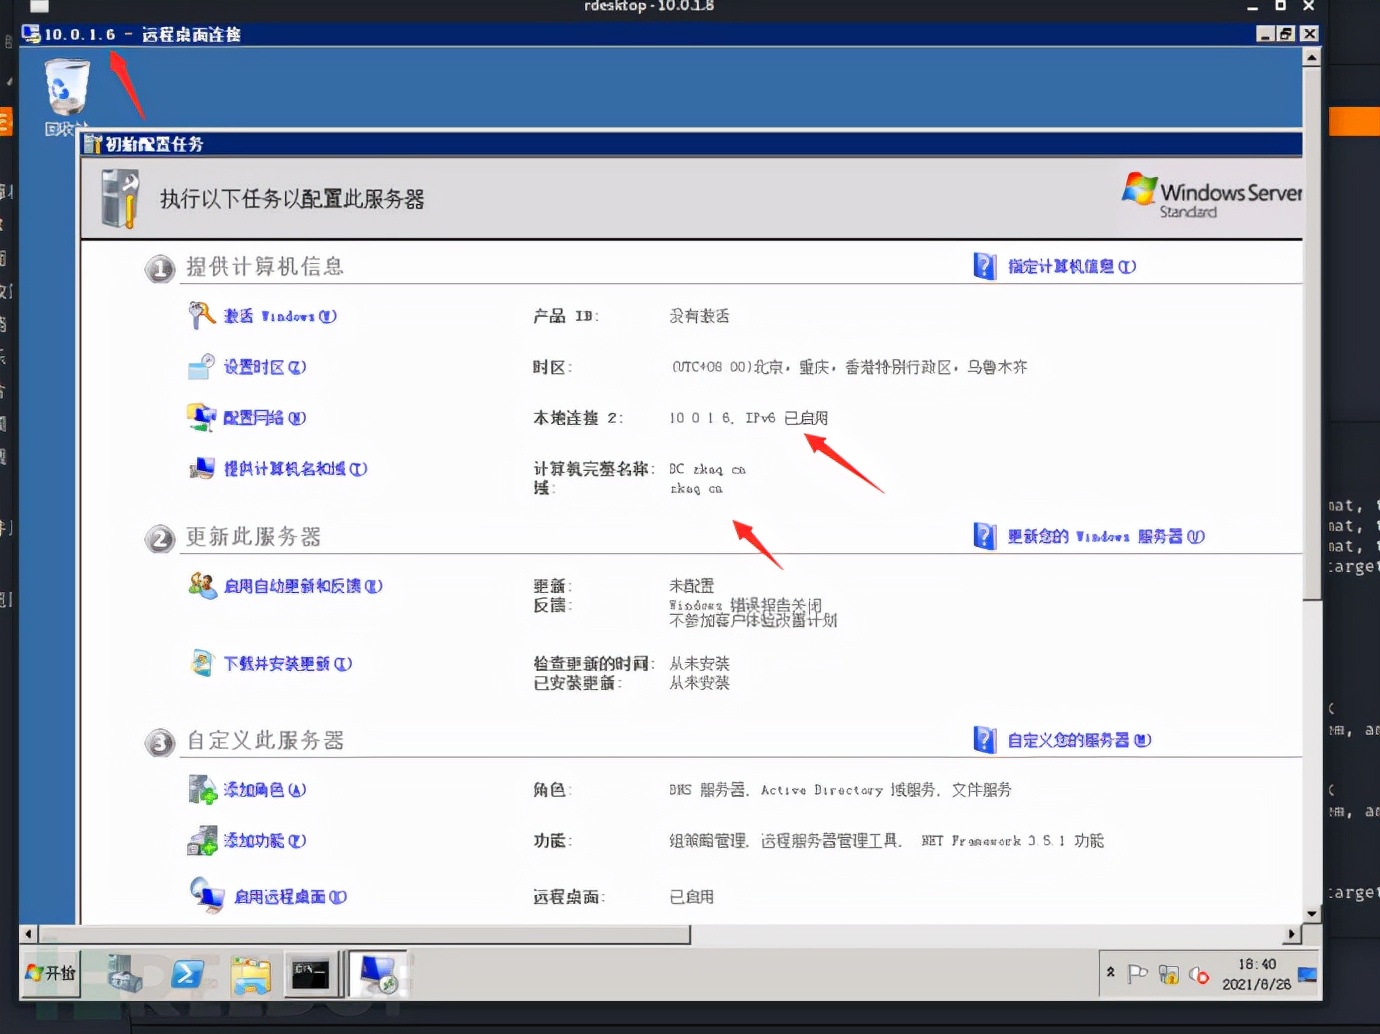Image resolution: width=1380 pixels, height=1034 pixels.
Task: Click the green Add Roles icon
Action: click(x=203, y=789)
